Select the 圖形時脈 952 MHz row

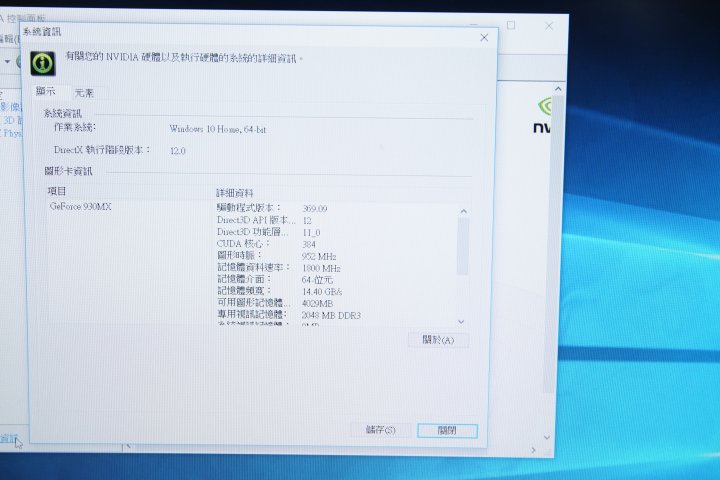click(x=276, y=256)
